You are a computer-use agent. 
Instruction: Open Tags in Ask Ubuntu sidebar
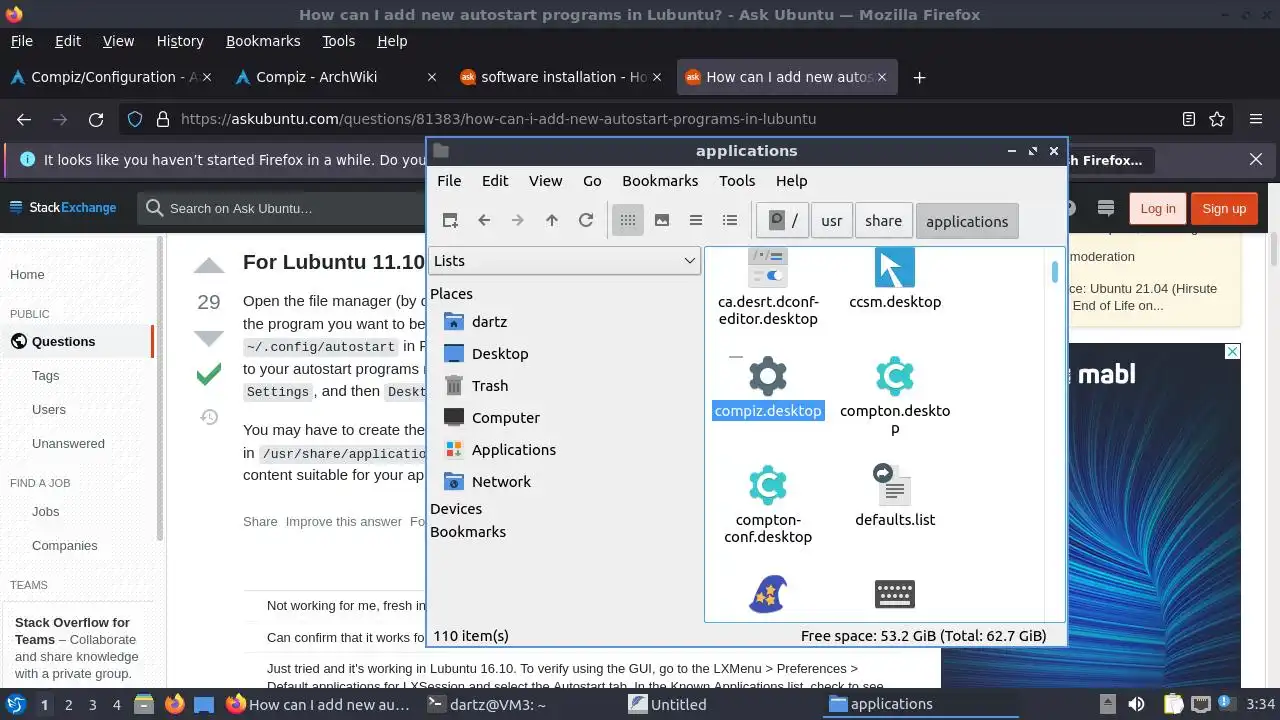(x=46, y=375)
